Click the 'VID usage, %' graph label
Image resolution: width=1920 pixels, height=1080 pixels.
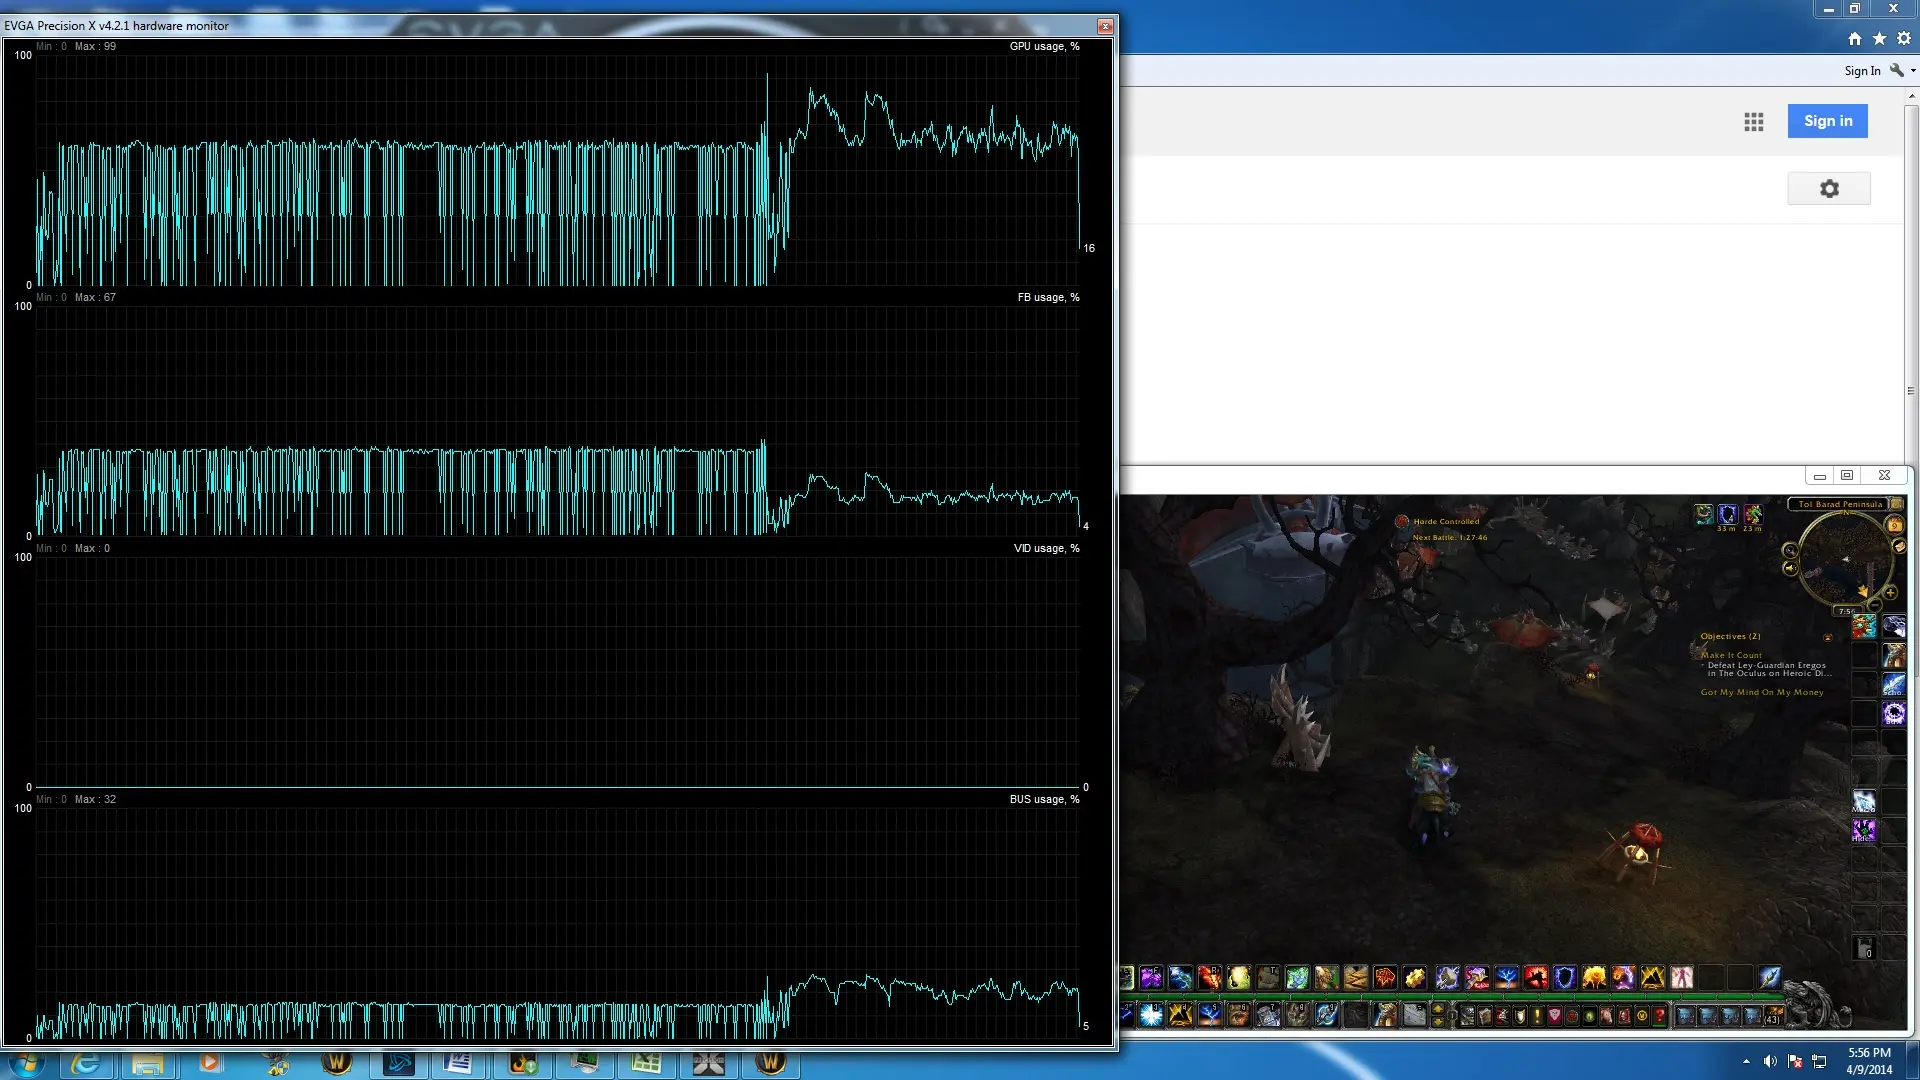pyautogui.click(x=1046, y=549)
